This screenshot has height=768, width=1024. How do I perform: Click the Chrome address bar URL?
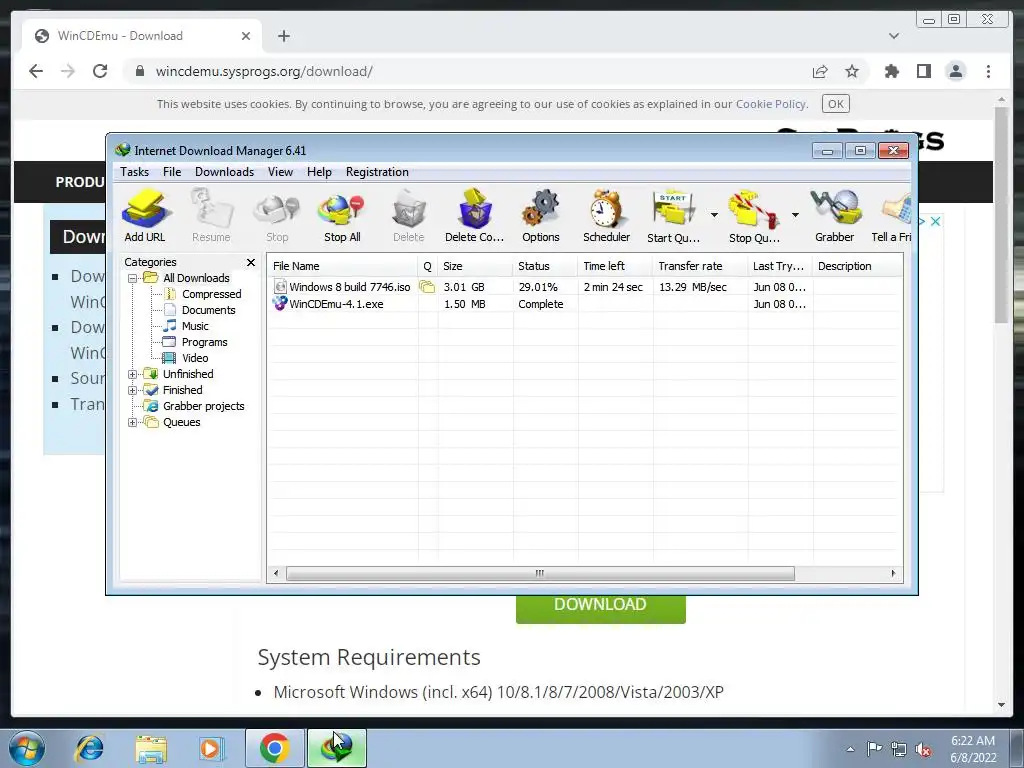264,71
